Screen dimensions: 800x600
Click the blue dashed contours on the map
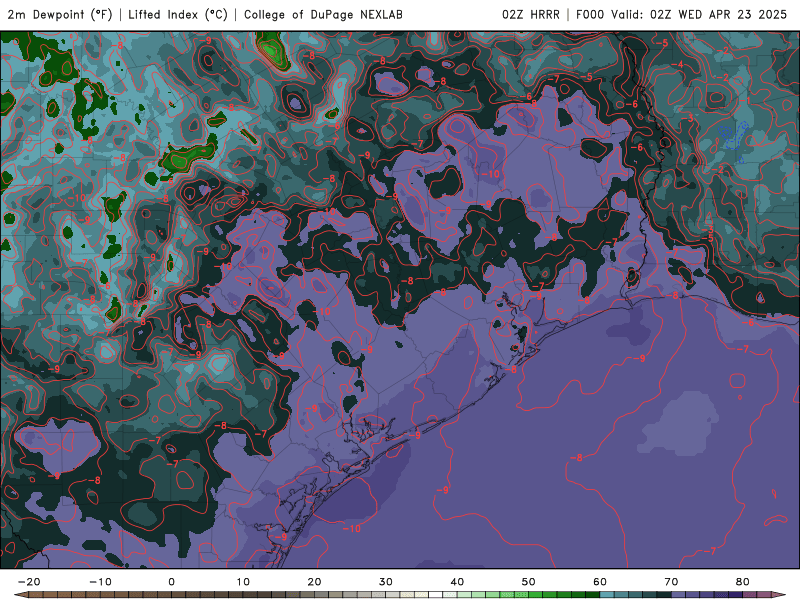coord(735,140)
